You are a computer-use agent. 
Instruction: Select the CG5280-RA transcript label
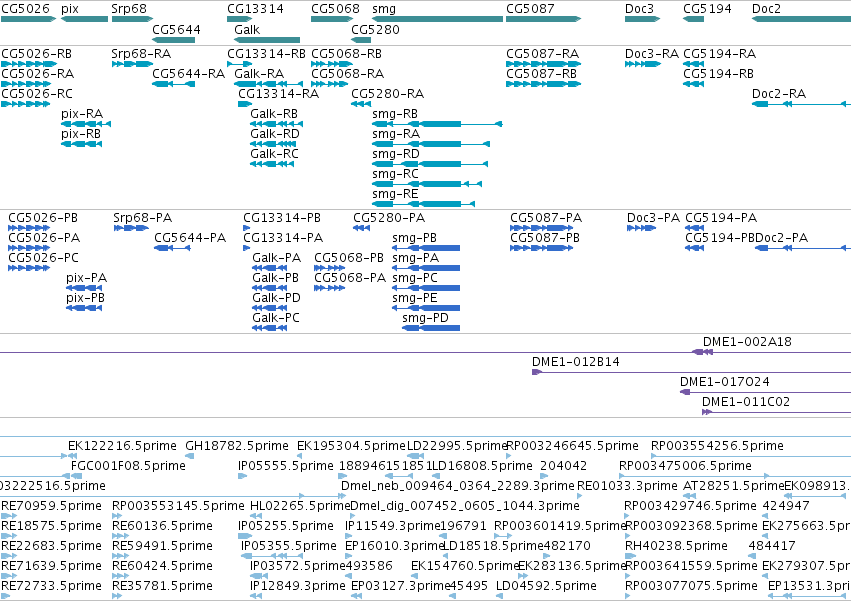pos(388,93)
